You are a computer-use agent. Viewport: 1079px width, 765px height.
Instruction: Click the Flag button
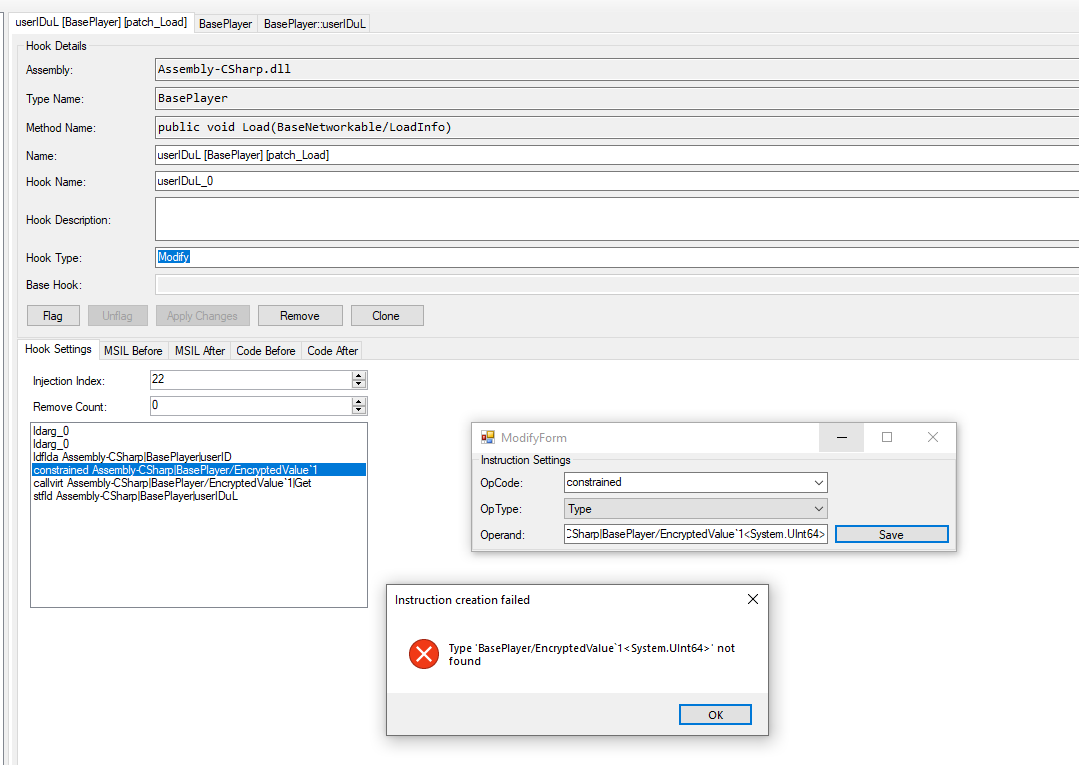(53, 316)
